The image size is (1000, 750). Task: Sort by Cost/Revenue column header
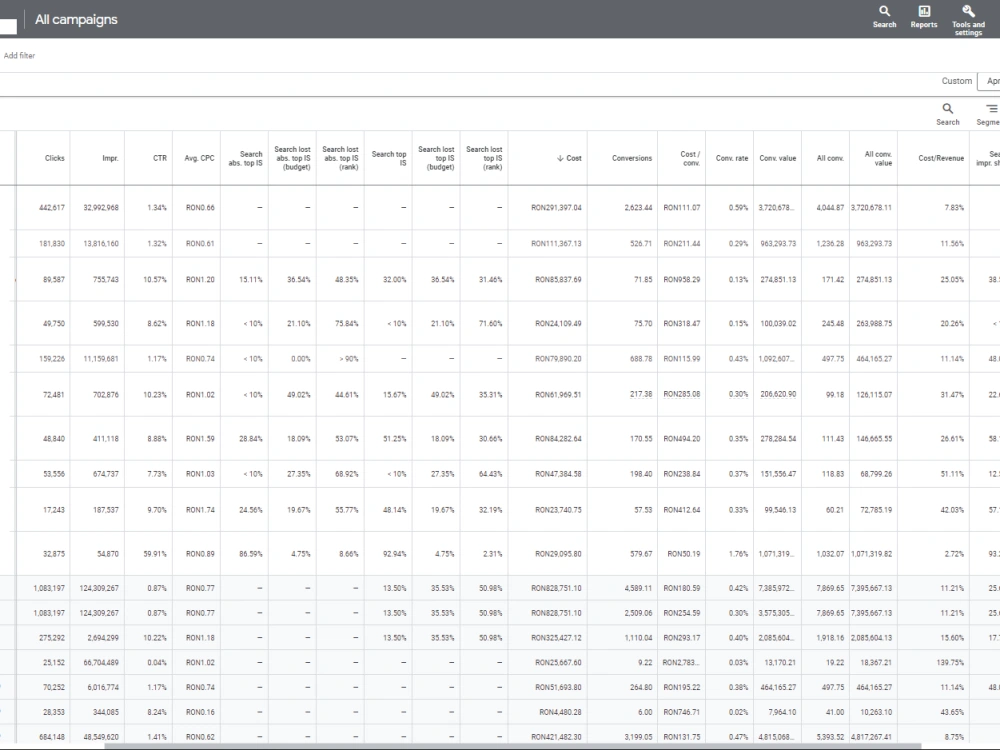pos(941,158)
